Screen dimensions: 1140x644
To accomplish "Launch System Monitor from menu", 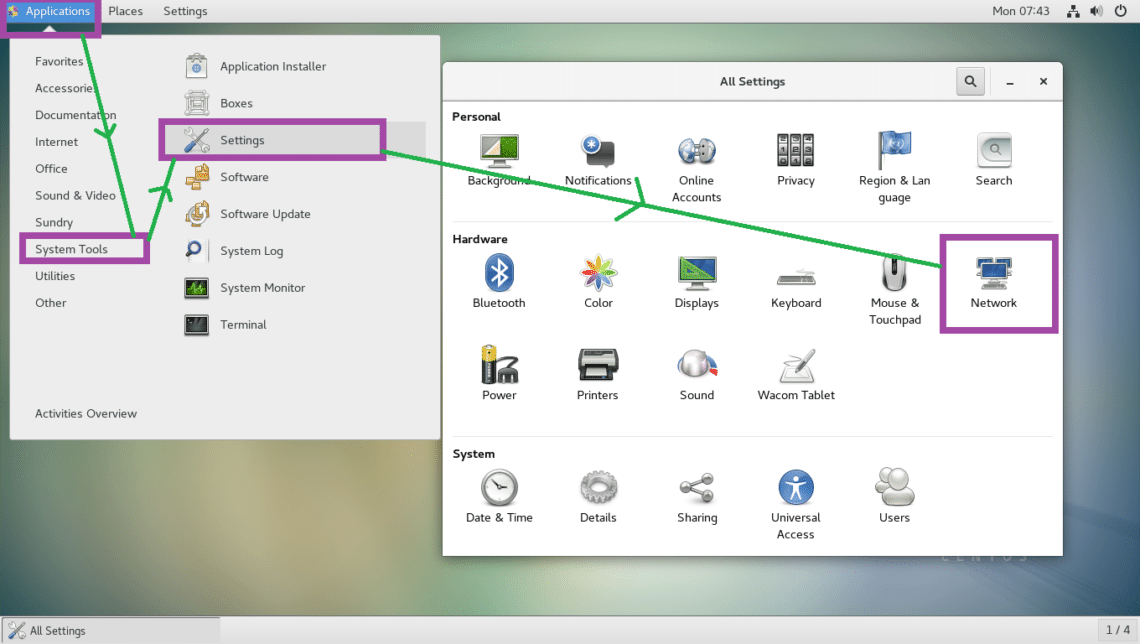I will pyautogui.click(x=262, y=288).
